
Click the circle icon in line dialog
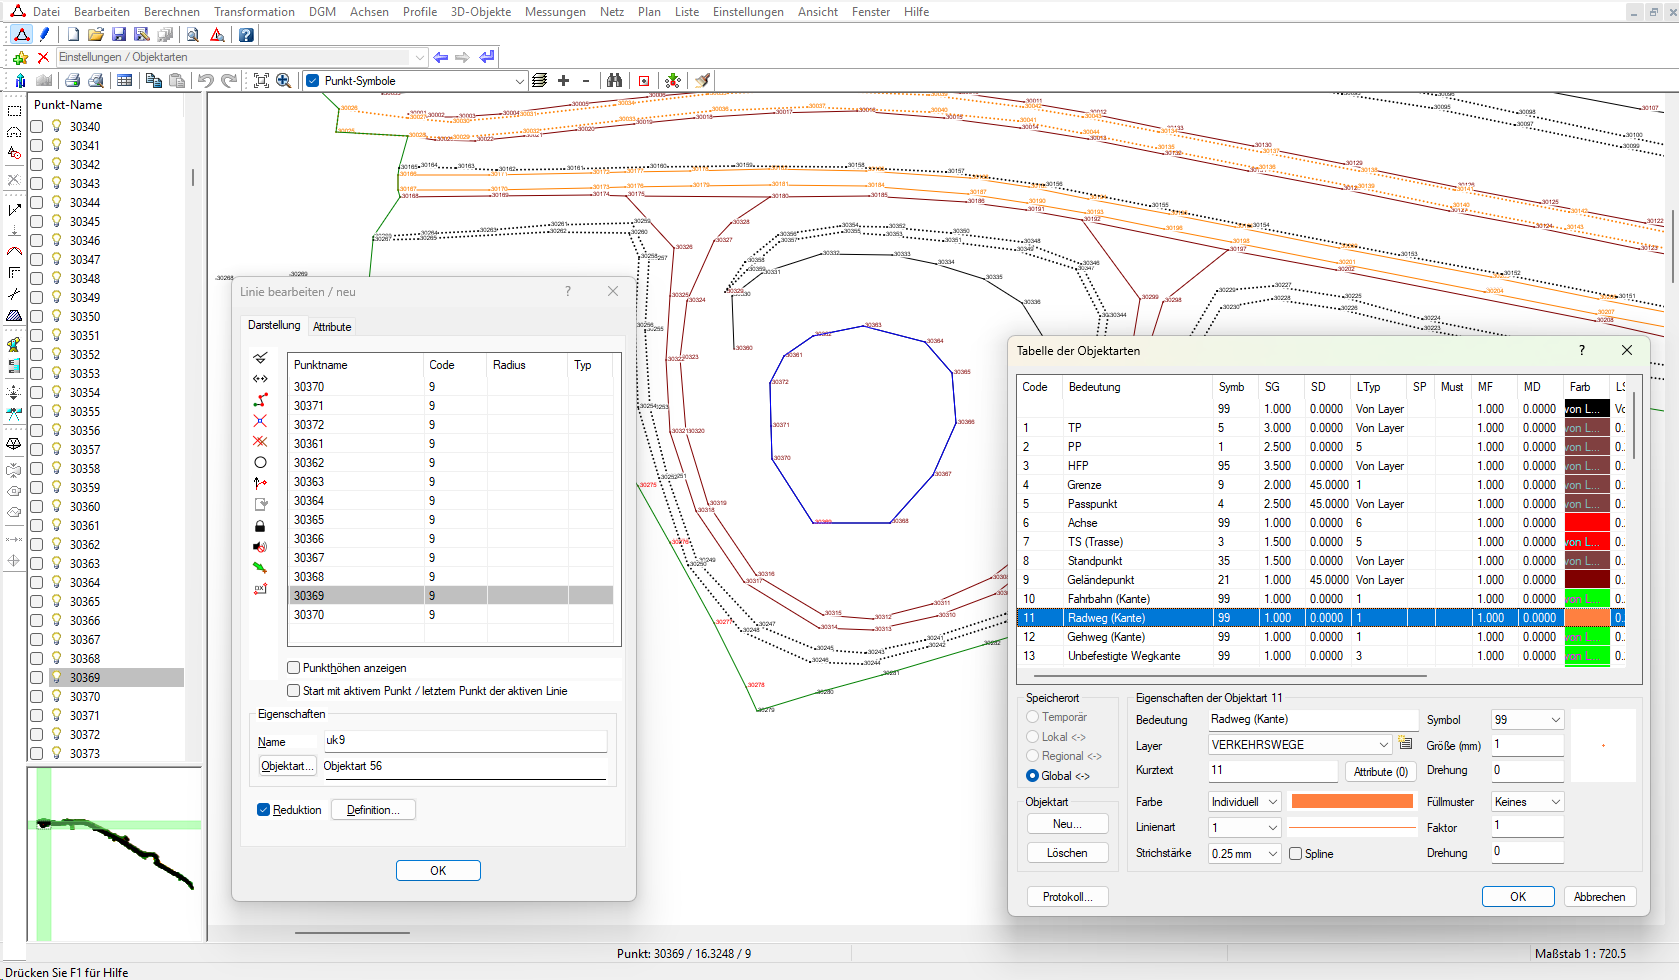(x=260, y=463)
